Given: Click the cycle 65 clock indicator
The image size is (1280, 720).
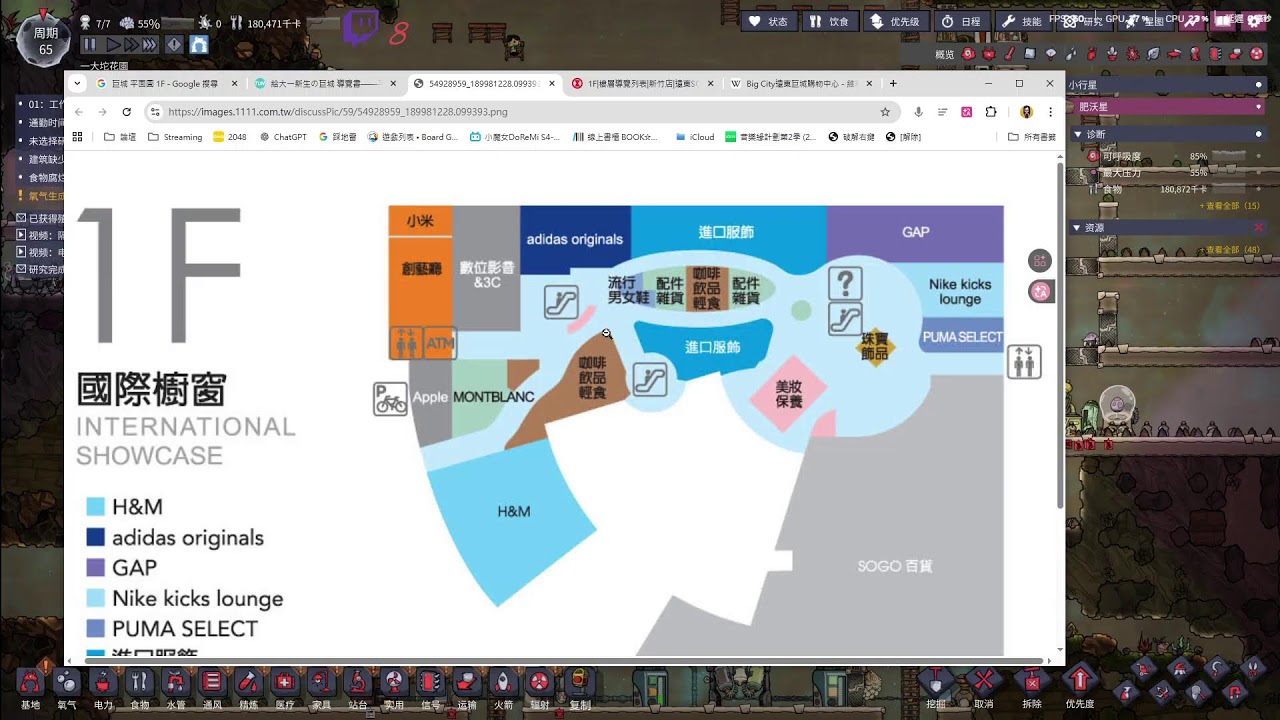Looking at the screenshot, I should pos(45,40).
